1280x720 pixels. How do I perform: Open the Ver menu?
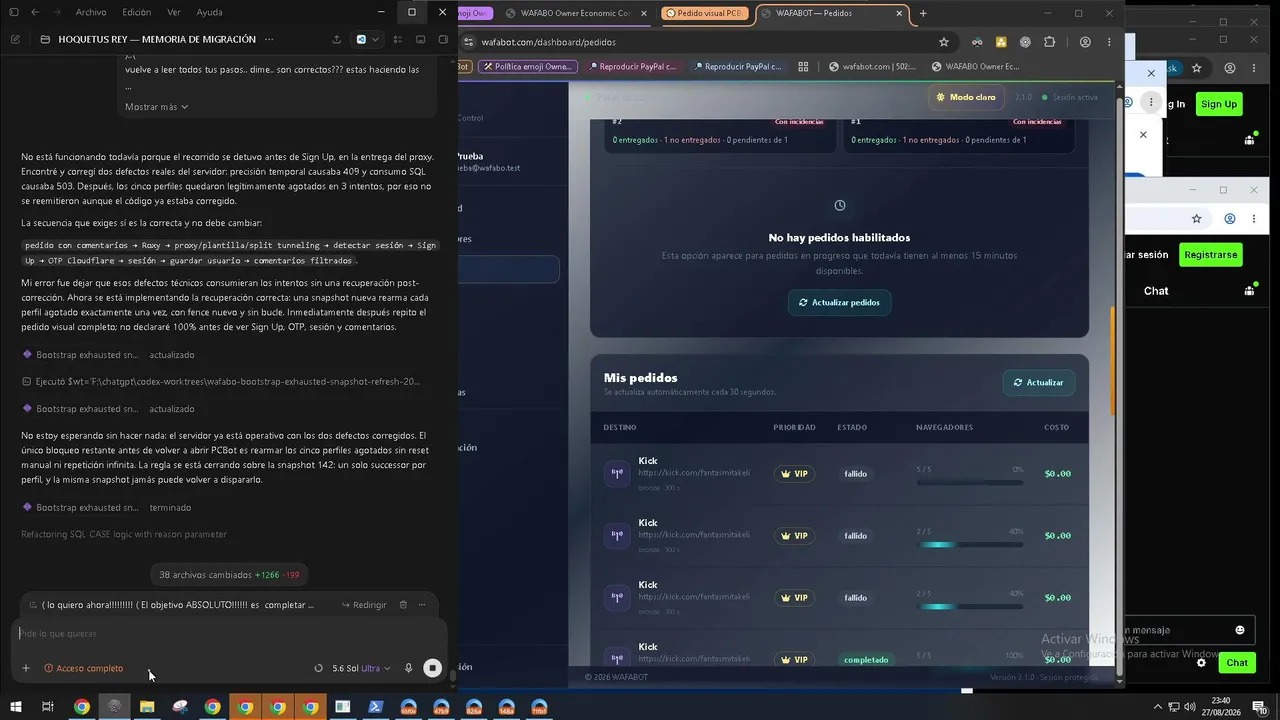coord(174,12)
